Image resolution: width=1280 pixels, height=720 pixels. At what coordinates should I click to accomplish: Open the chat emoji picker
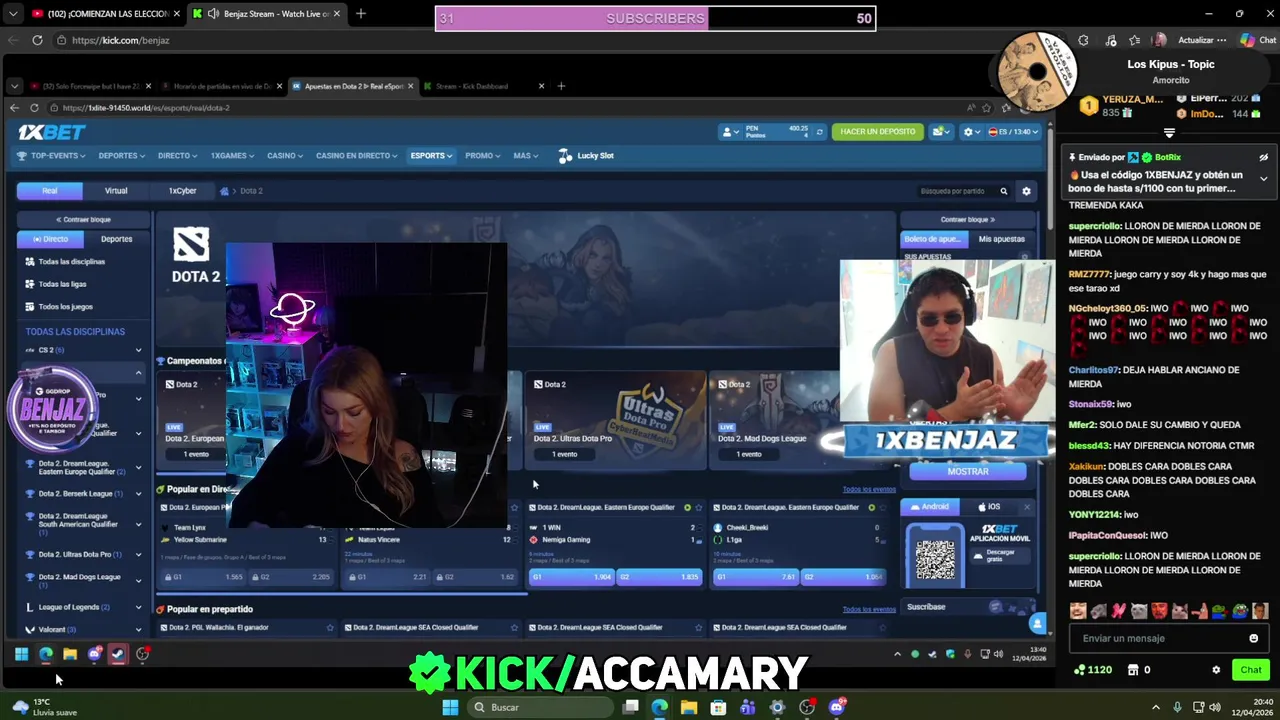(1253, 638)
